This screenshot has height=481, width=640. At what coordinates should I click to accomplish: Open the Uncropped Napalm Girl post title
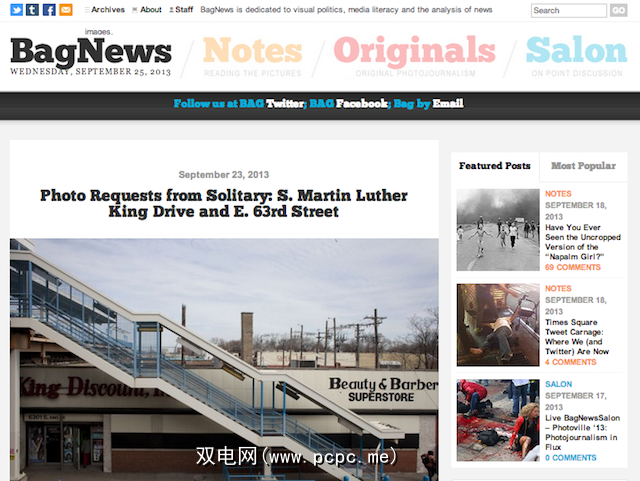[x=583, y=242]
